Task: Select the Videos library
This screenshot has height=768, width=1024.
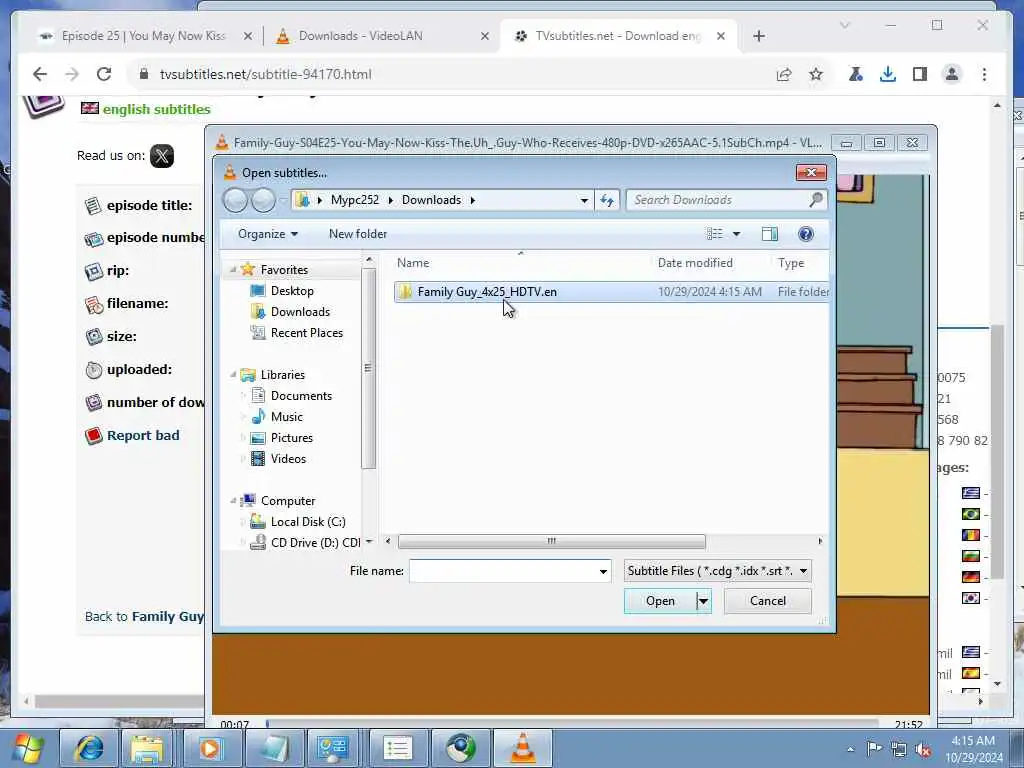Action: [x=288, y=458]
